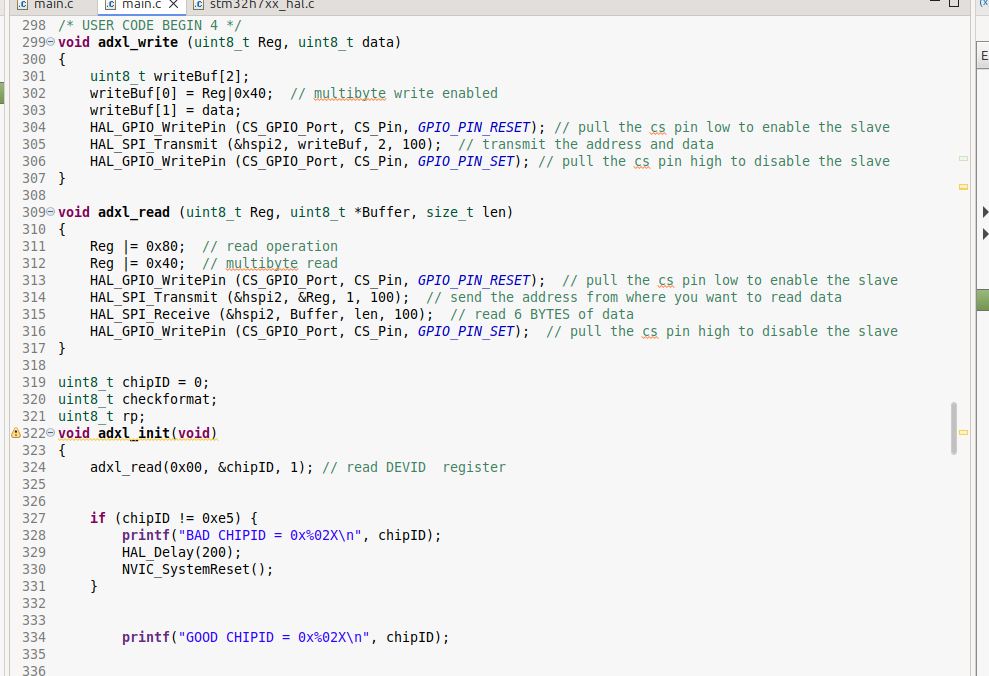Click the "GOOD CHIPID" printf string
The height and width of the screenshot is (676, 989).
click(x=274, y=638)
